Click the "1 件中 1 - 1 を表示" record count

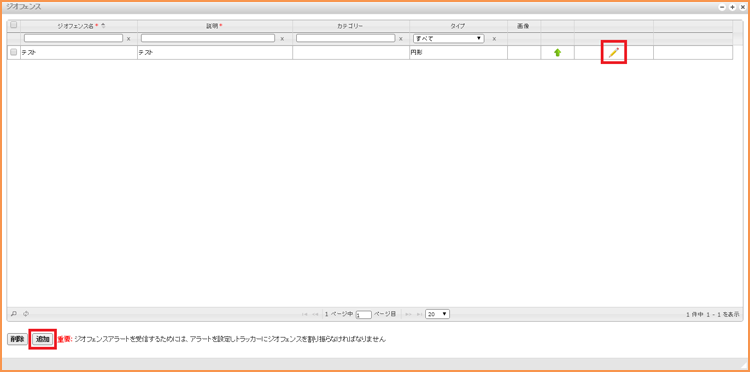713,314
